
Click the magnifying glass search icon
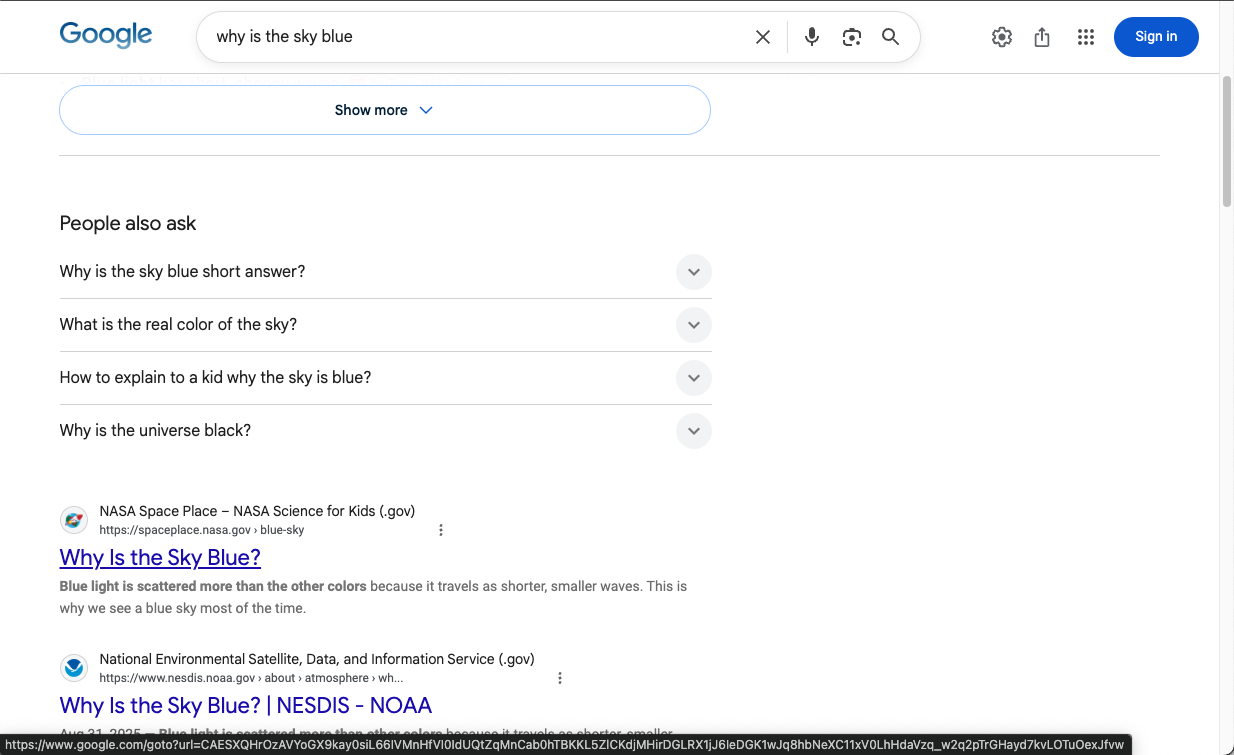[891, 37]
